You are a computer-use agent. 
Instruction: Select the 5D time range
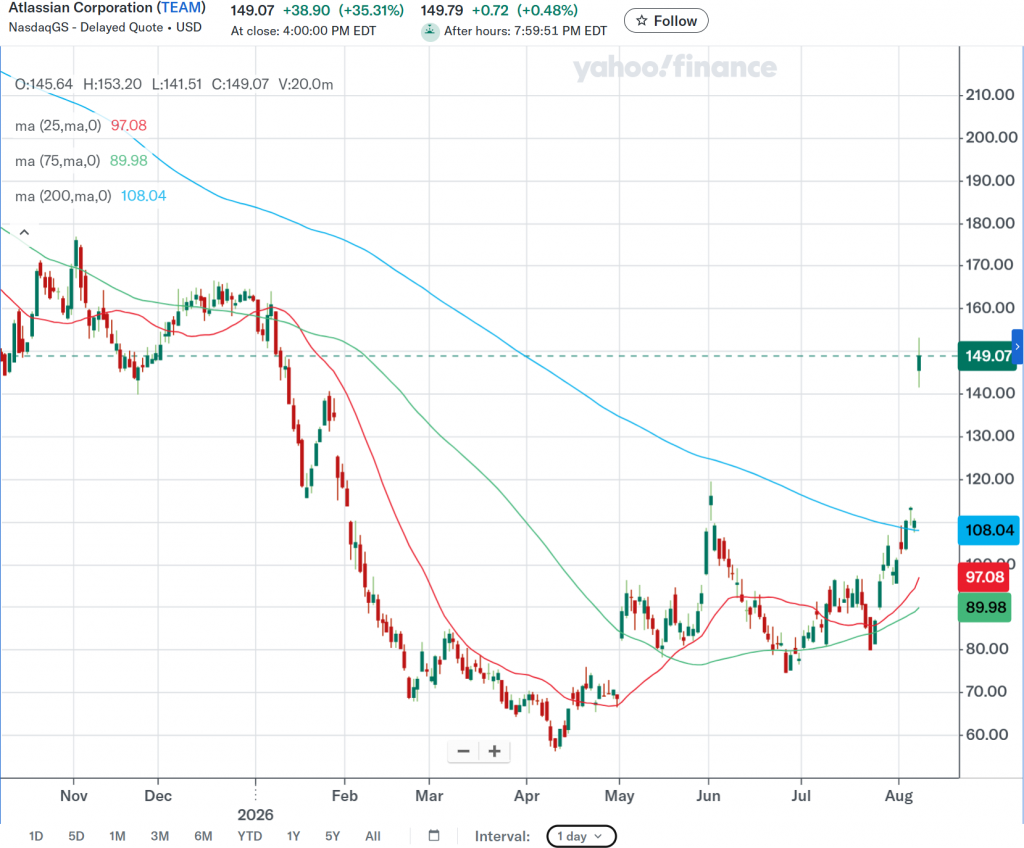76,836
